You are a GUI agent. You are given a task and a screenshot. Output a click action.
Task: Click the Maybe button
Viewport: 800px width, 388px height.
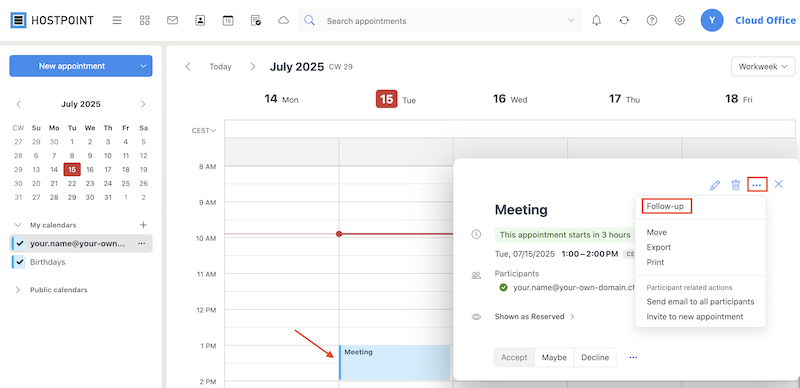point(555,357)
